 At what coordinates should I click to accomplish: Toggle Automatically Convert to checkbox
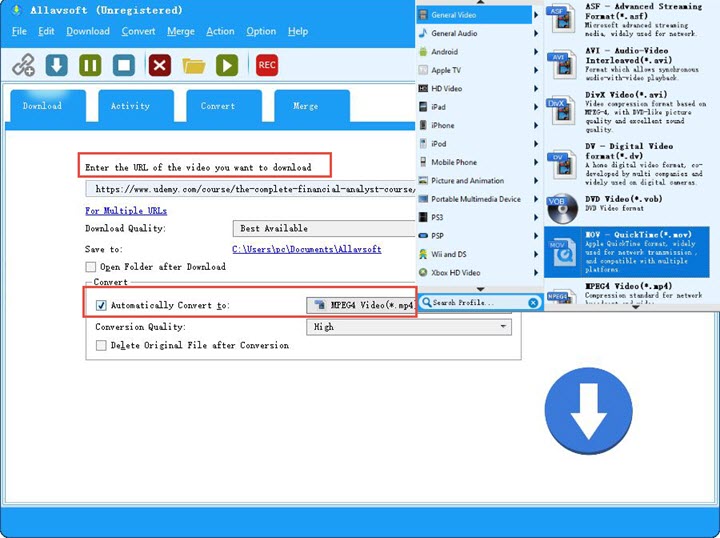click(x=101, y=305)
